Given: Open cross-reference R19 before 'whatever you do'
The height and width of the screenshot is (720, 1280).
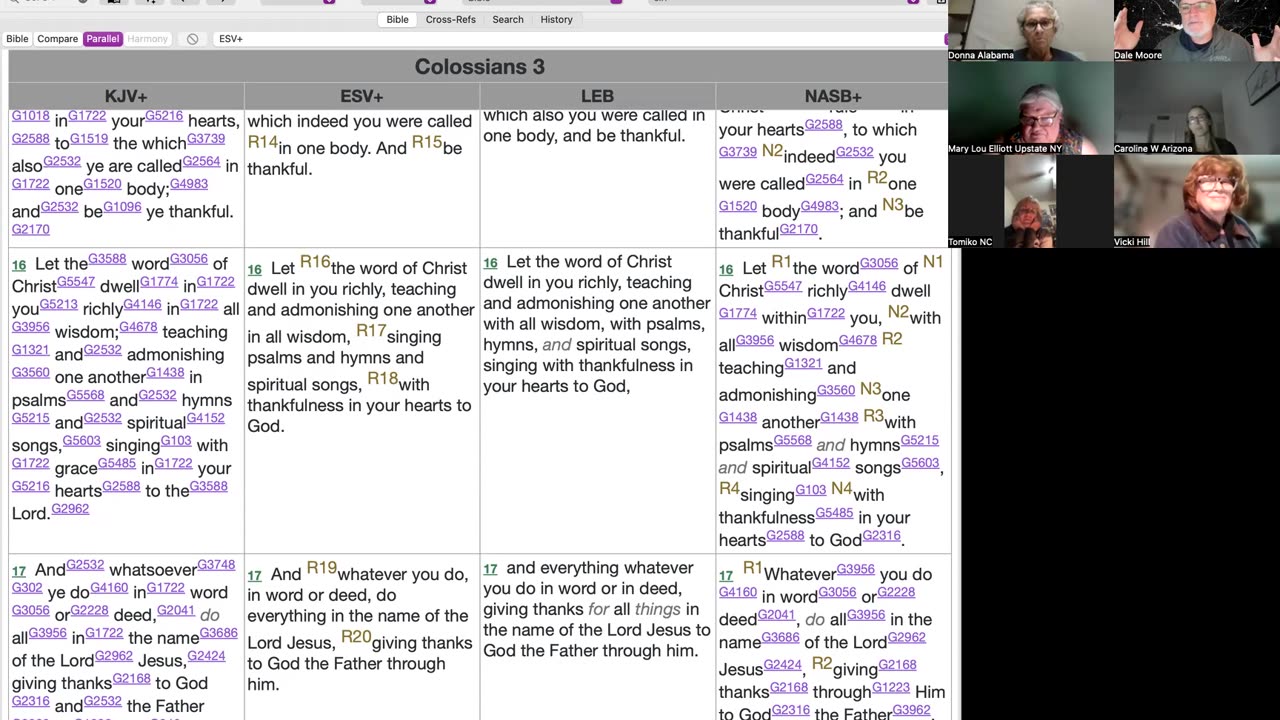Looking at the screenshot, I should tap(321, 568).
